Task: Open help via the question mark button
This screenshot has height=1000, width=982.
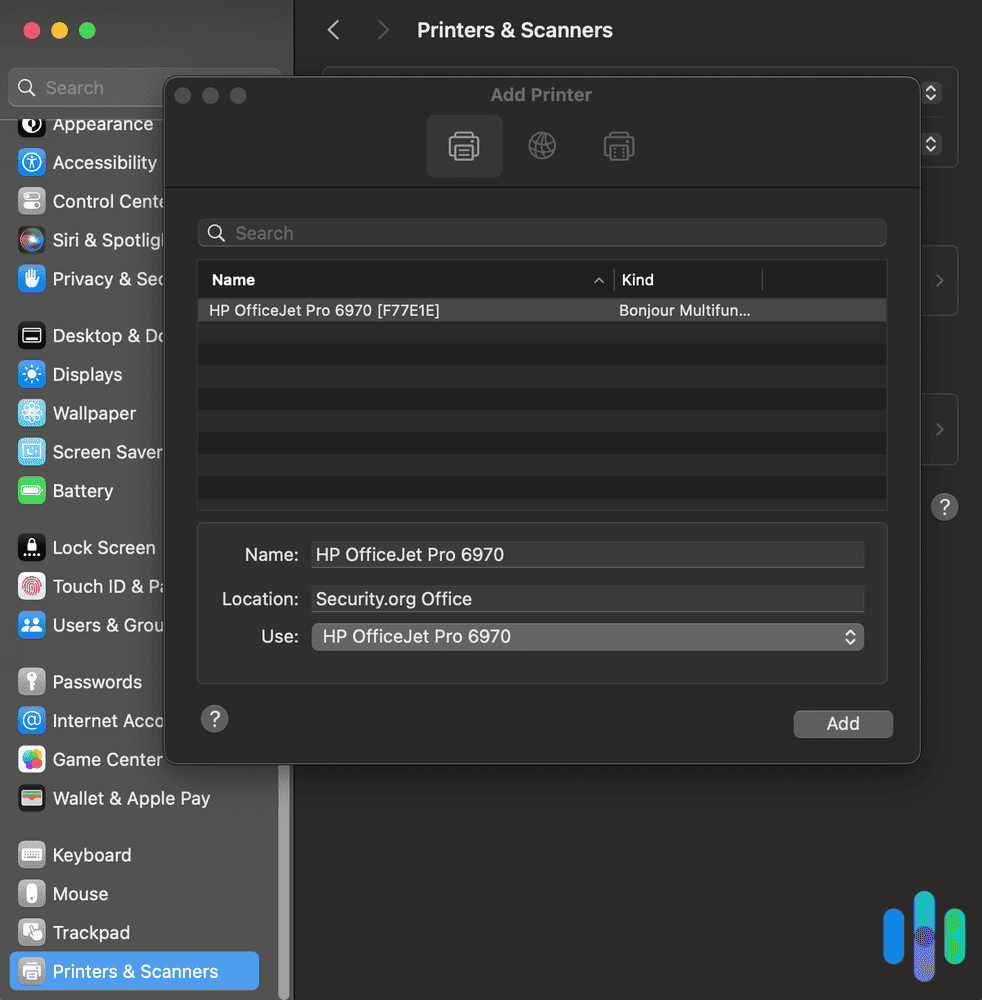Action: [x=214, y=718]
